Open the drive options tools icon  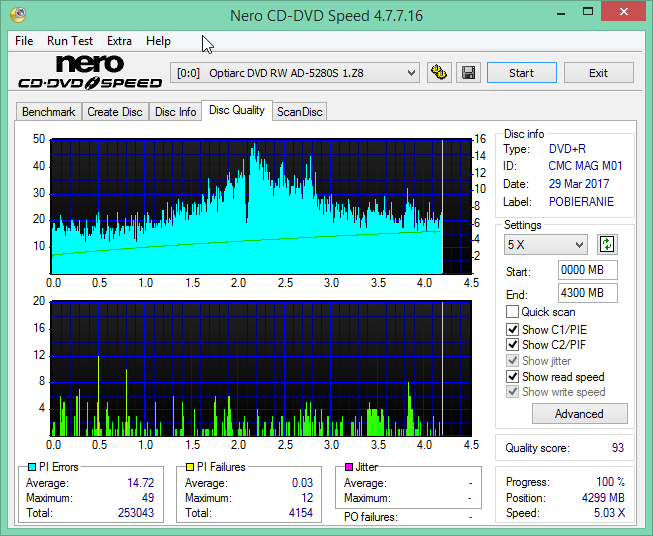pyautogui.click(x=439, y=73)
